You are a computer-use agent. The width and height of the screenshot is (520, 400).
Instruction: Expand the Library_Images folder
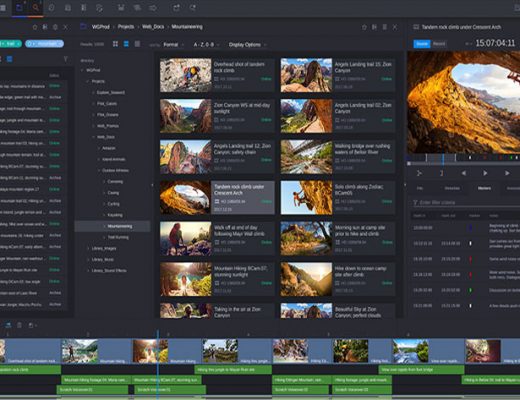88,248
